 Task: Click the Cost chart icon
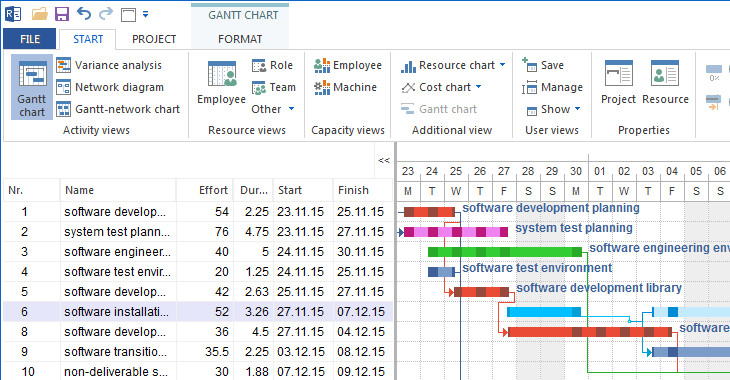click(408, 87)
